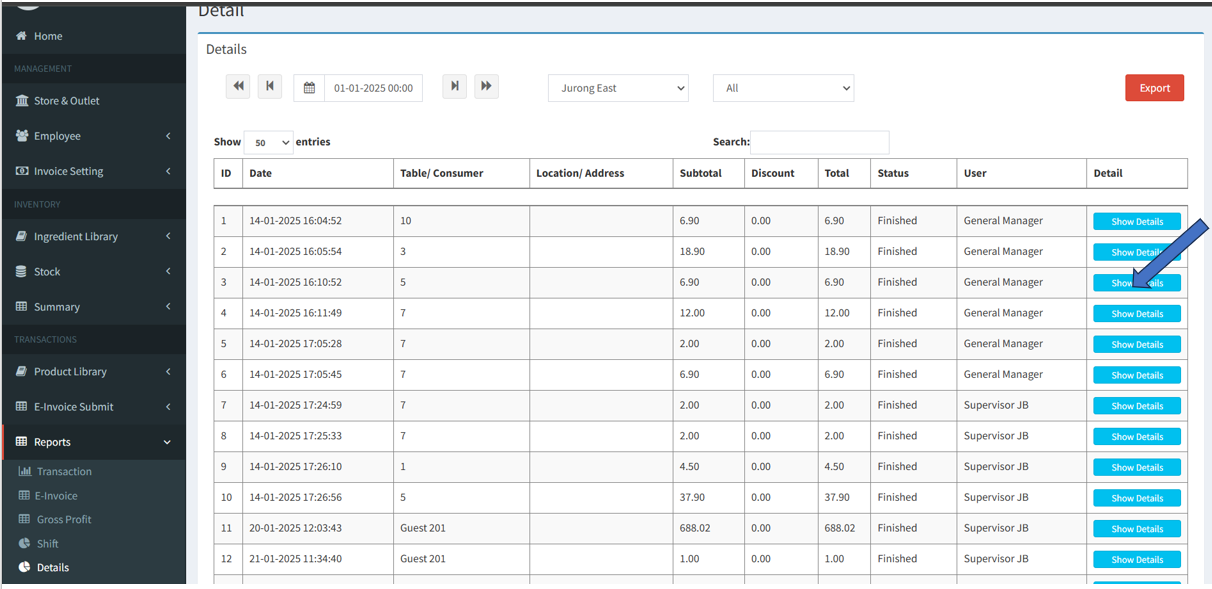The image size is (1212, 589).
Task: Open the Jurong East outlet dropdown
Action: coord(618,88)
